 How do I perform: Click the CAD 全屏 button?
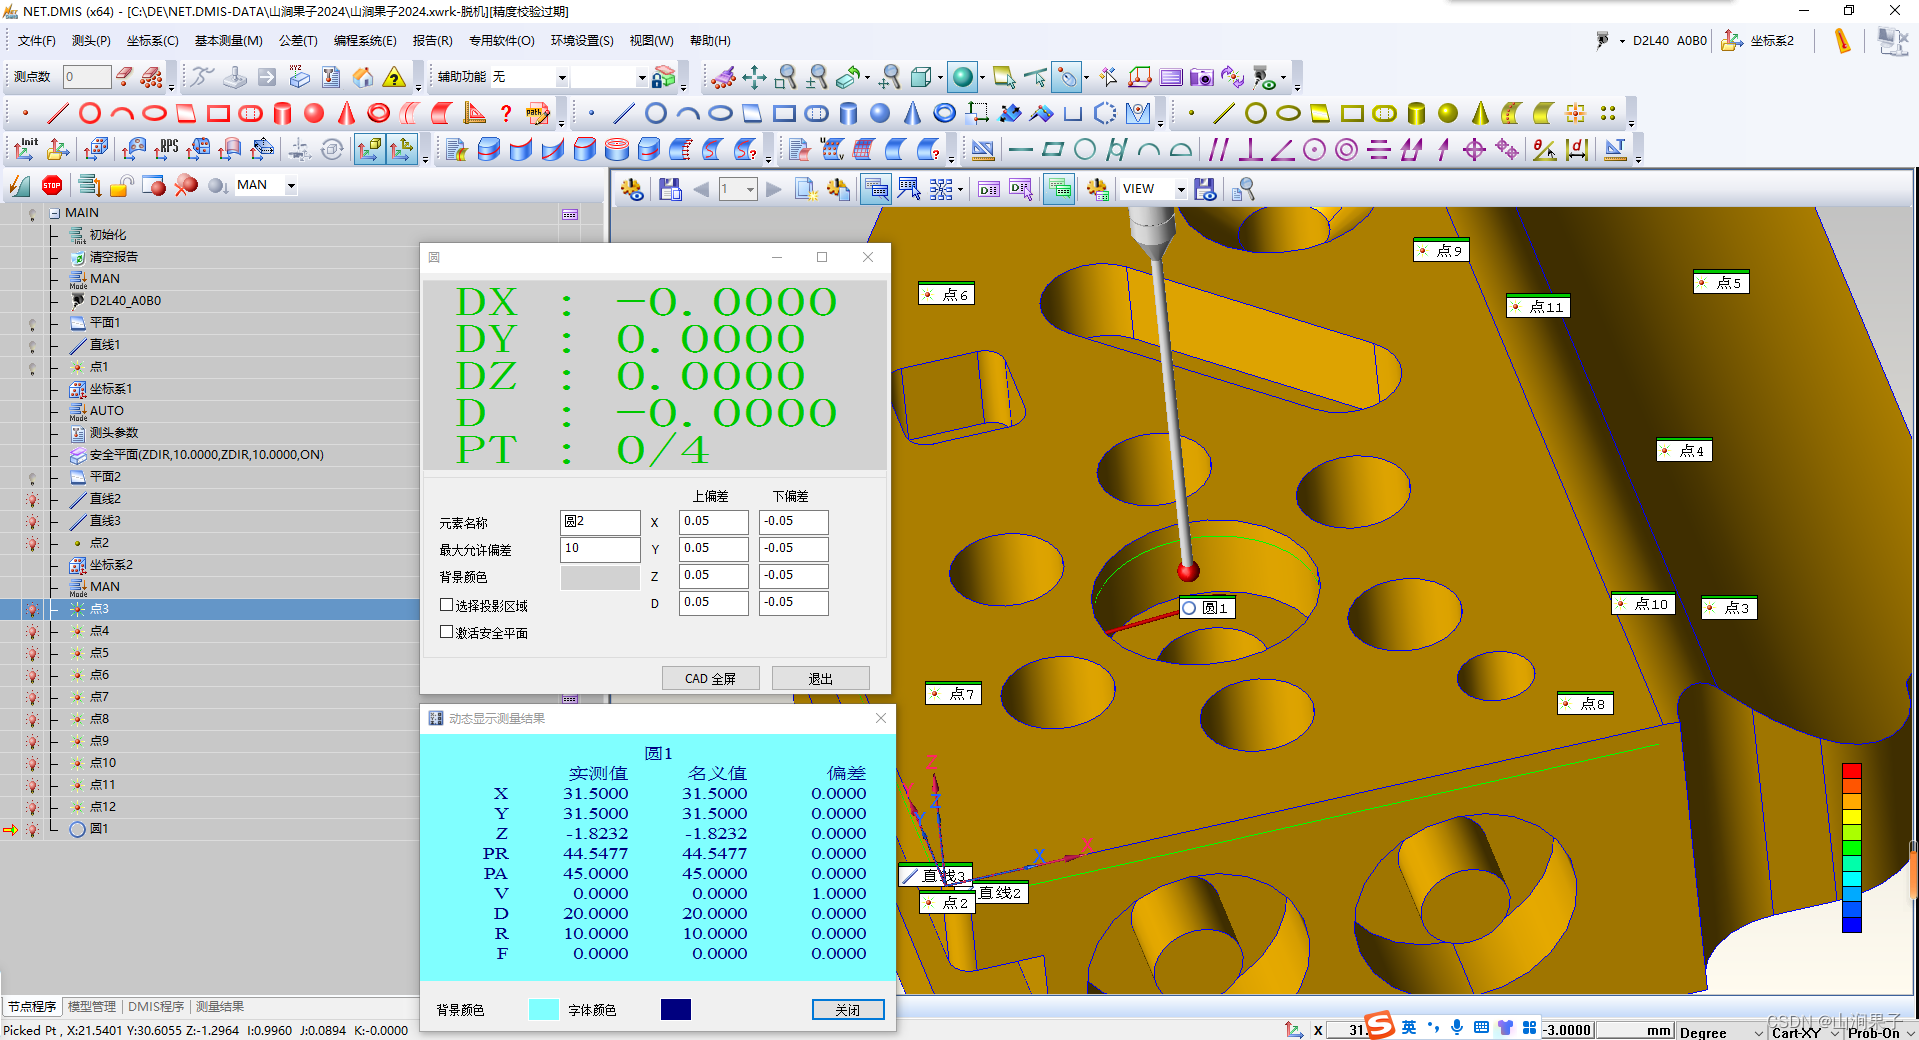(x=710, y=678)
